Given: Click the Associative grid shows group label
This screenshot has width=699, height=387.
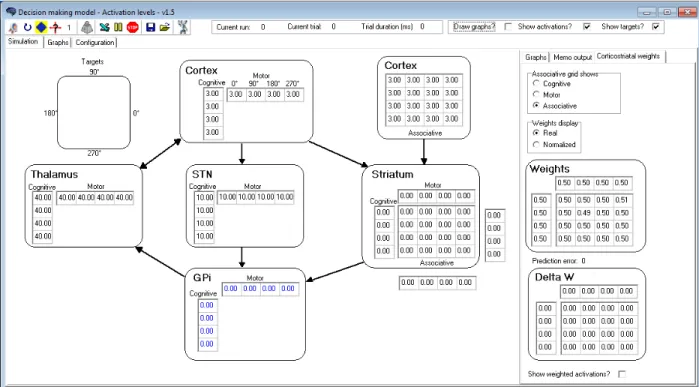Looking at the screenshot, I should (565, 74).
